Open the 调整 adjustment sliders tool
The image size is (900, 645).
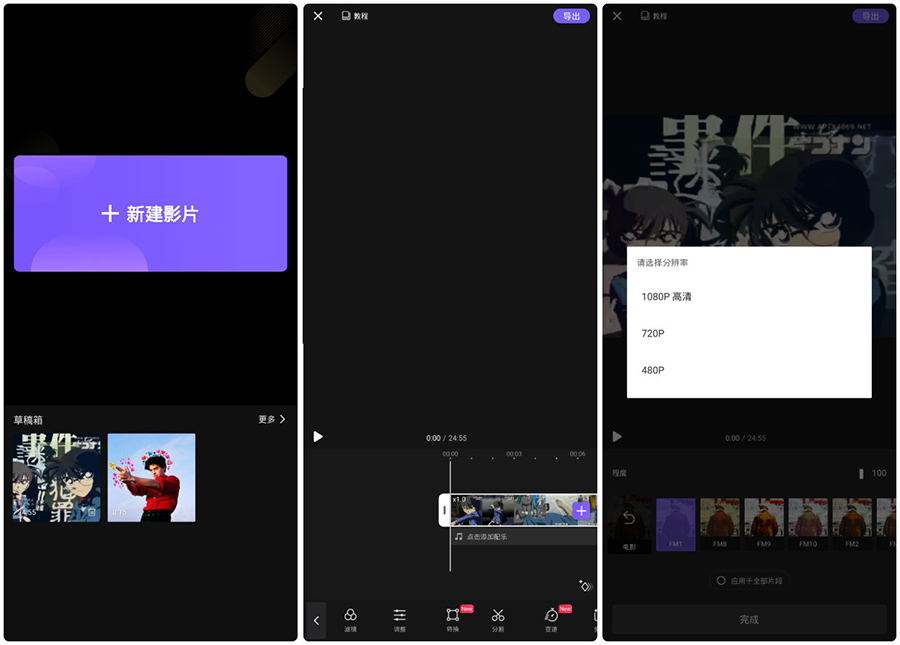click(400, 619)
